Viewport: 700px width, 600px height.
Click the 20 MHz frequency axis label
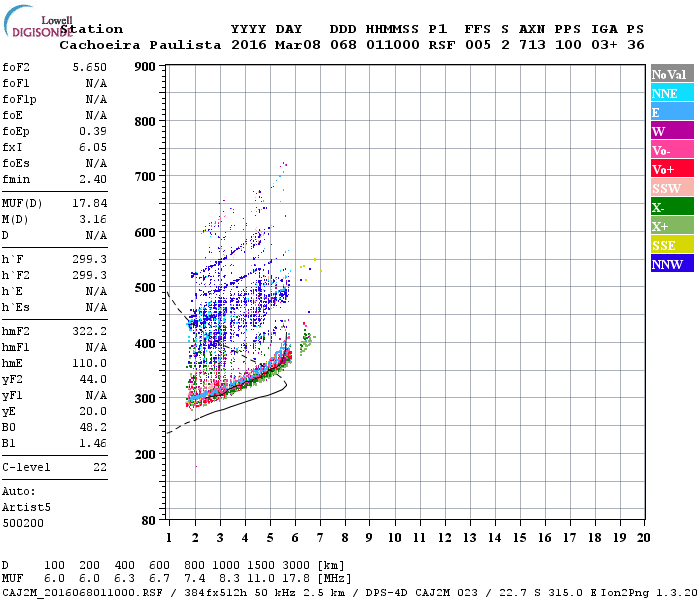tap(643, 538)
